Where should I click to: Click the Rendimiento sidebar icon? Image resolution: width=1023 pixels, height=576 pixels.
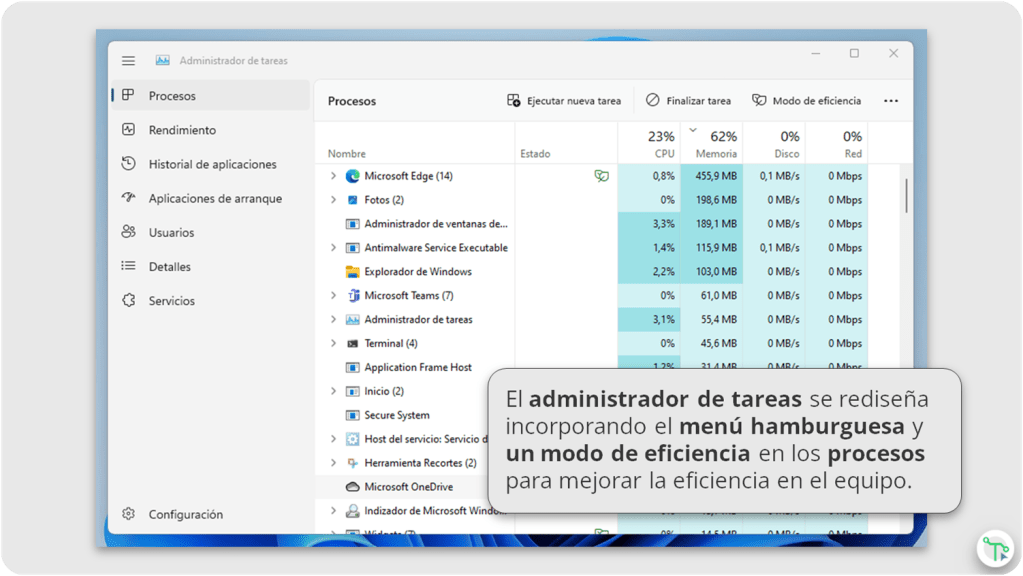point(128,130)
